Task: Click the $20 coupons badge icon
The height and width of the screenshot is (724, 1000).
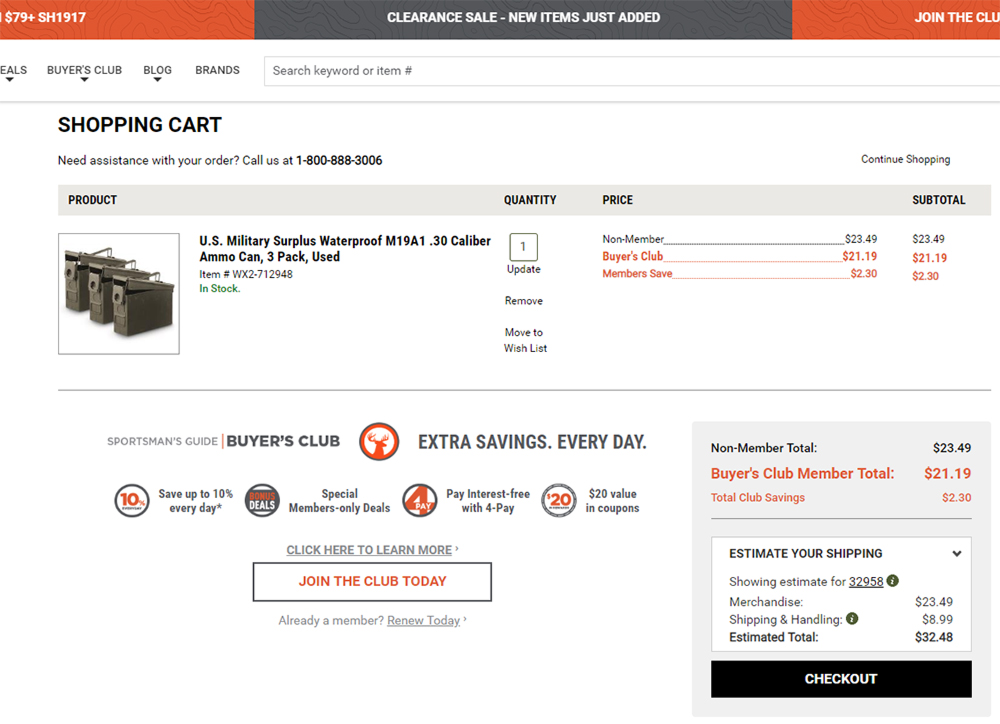Action: point(559,501)
